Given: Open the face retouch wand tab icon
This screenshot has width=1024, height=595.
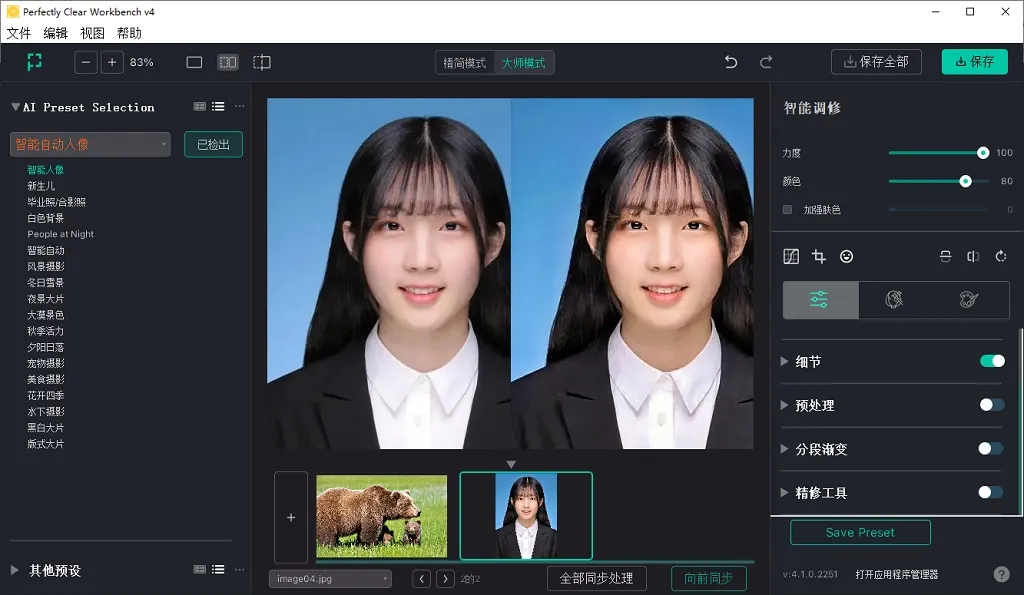Looking at the screenshot, I should coord(894,299).
